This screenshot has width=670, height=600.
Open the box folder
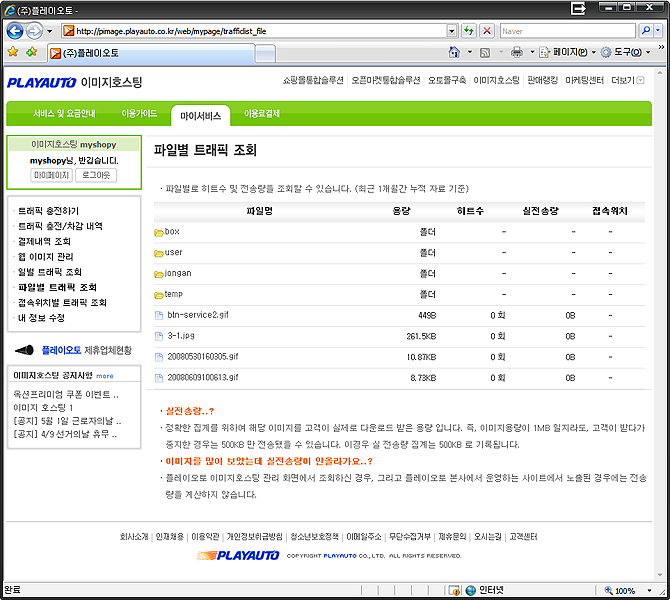(x=171, y=231)
